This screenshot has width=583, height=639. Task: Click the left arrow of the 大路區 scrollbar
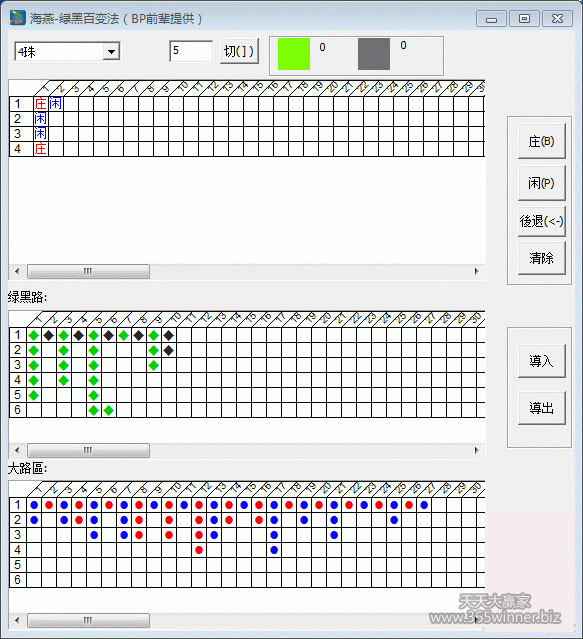click(17, 620)
